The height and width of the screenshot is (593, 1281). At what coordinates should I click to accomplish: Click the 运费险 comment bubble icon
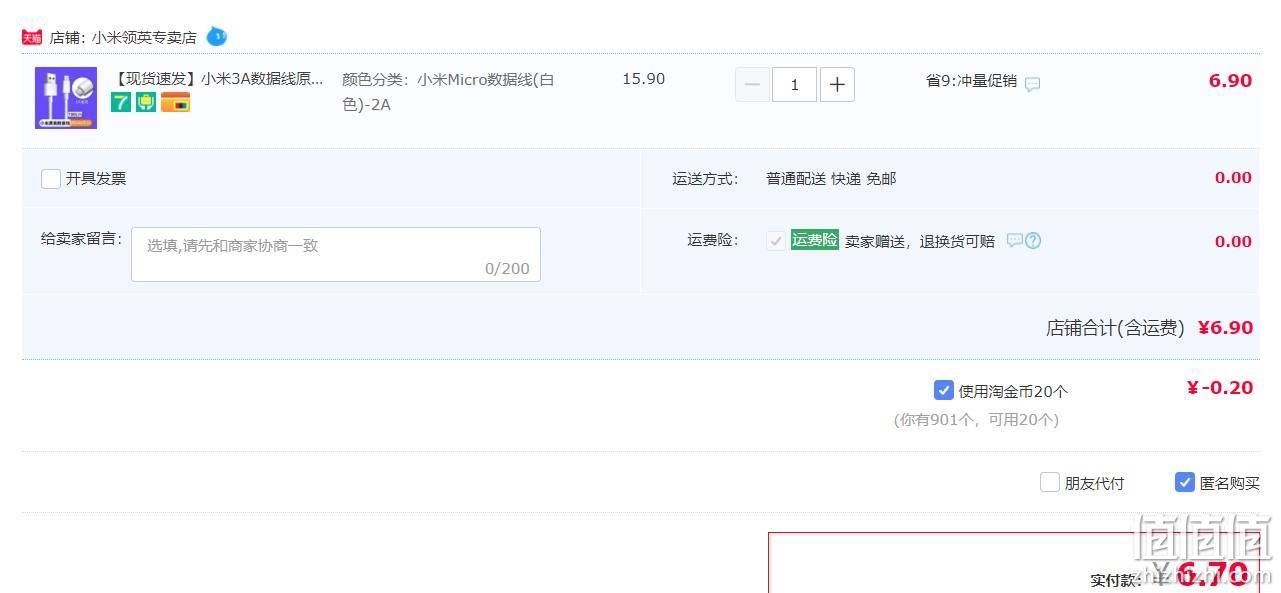[1014, 240]
